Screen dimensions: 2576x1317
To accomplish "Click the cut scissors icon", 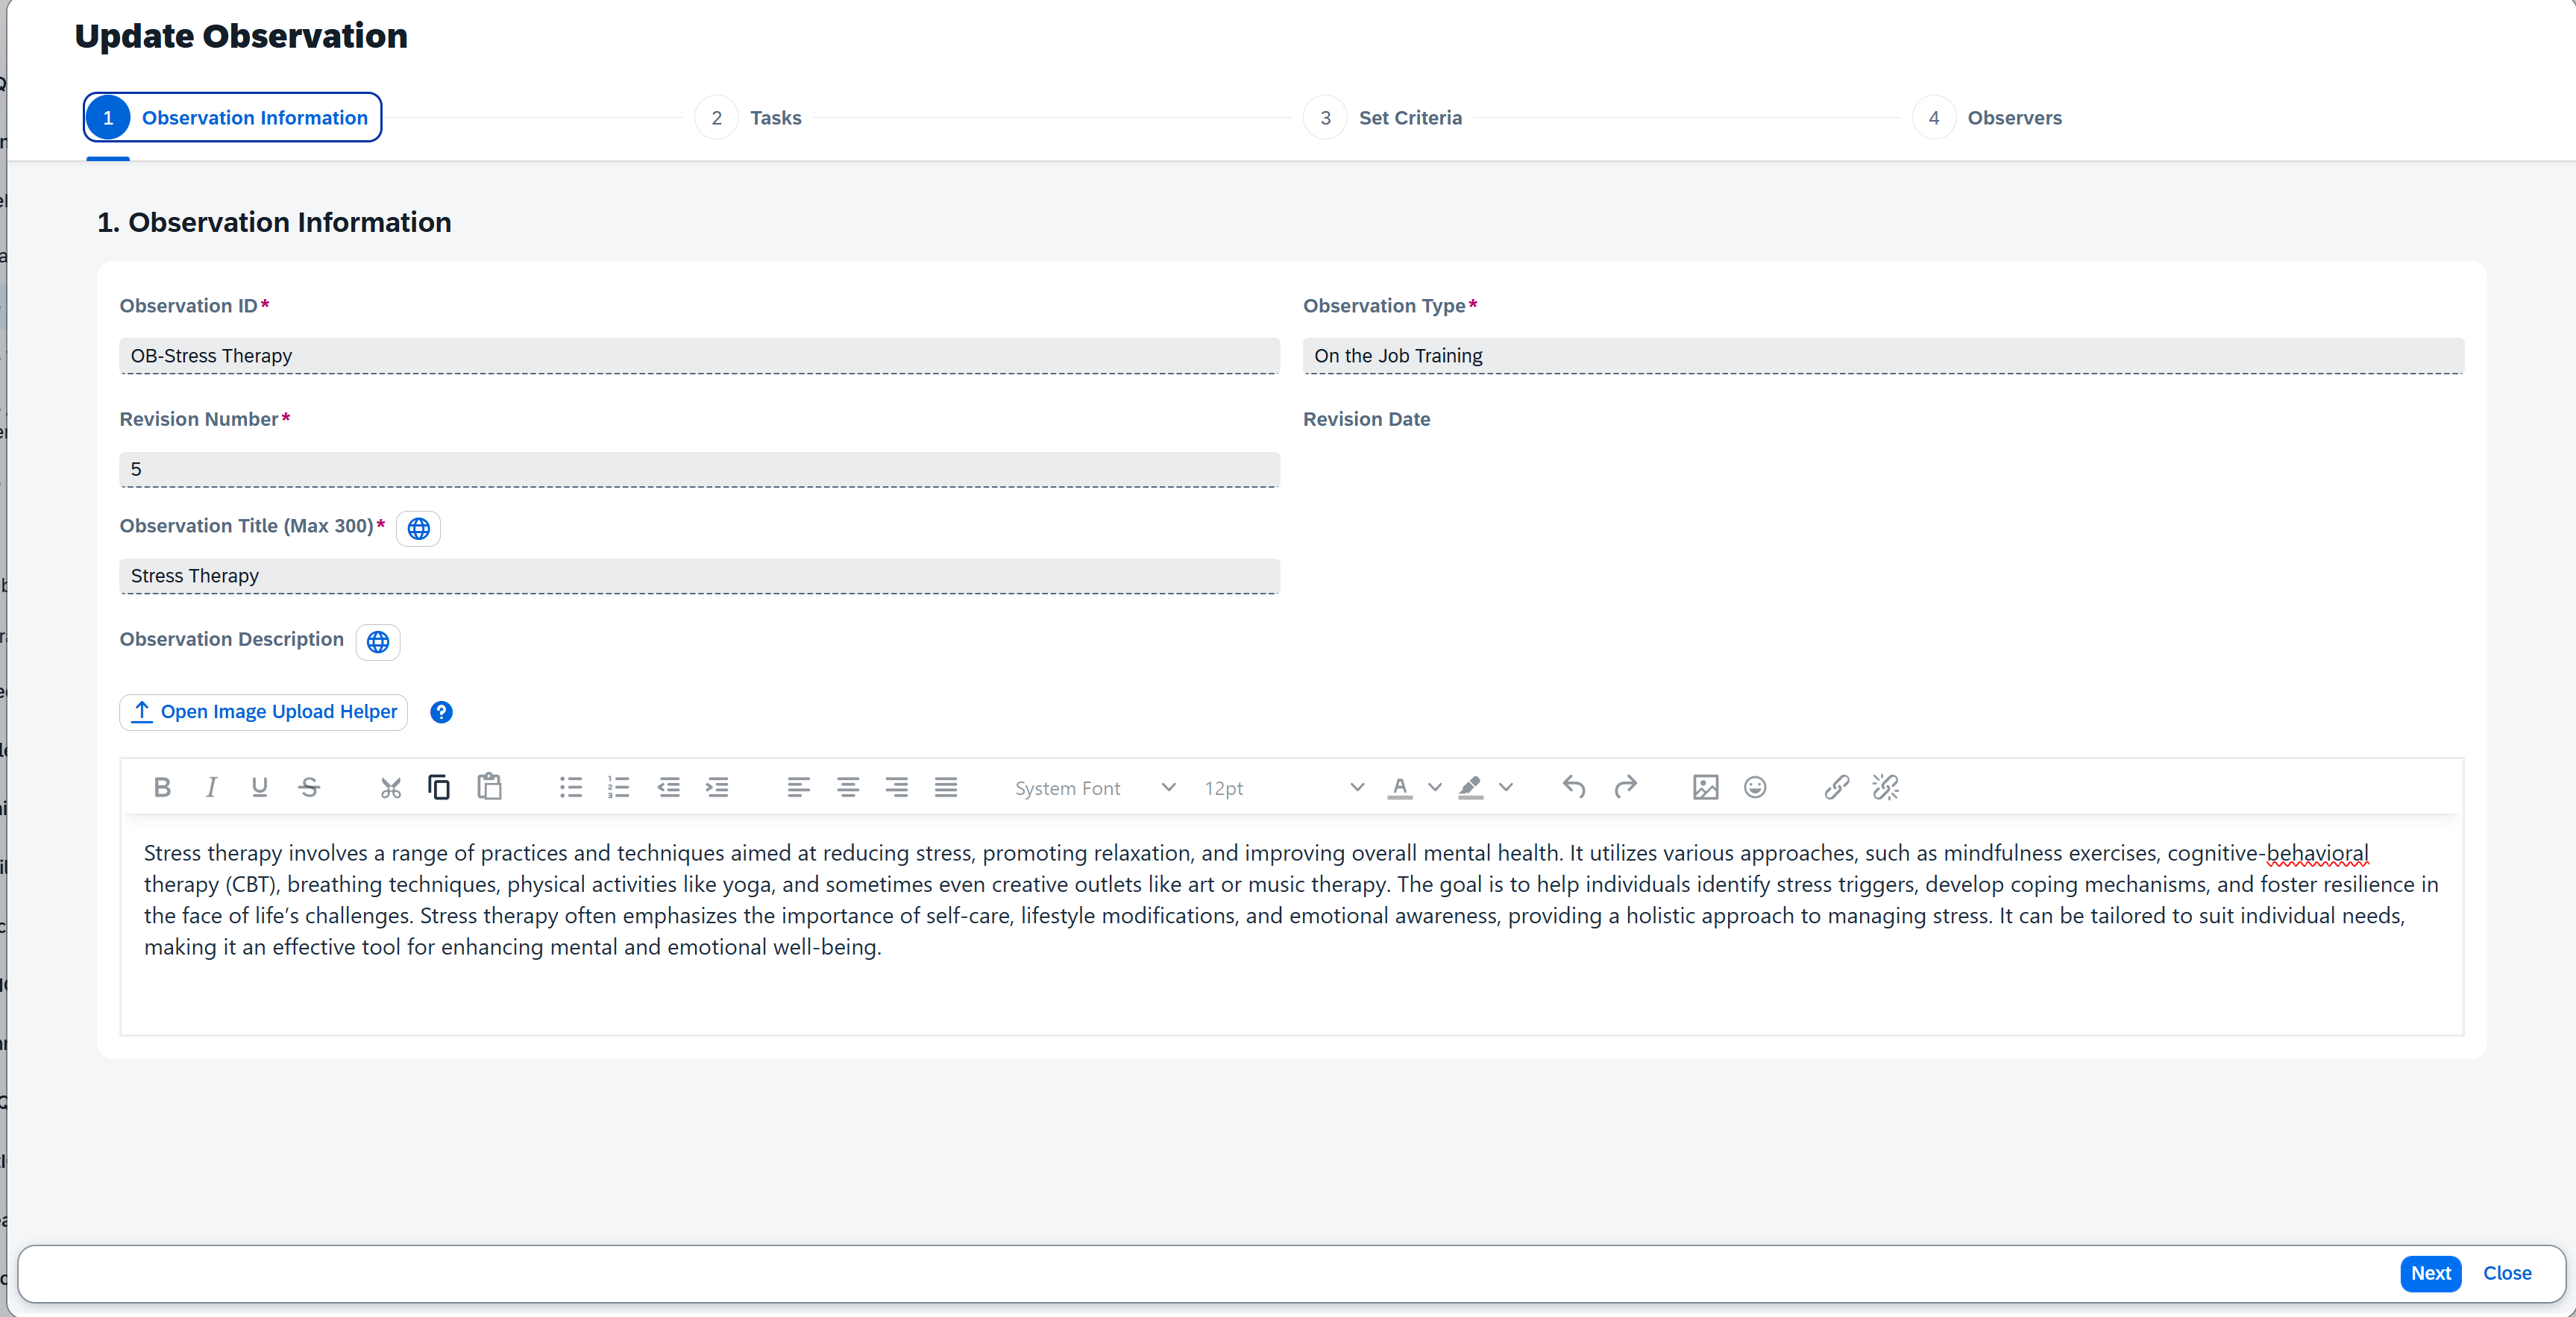I will point(390,788).
